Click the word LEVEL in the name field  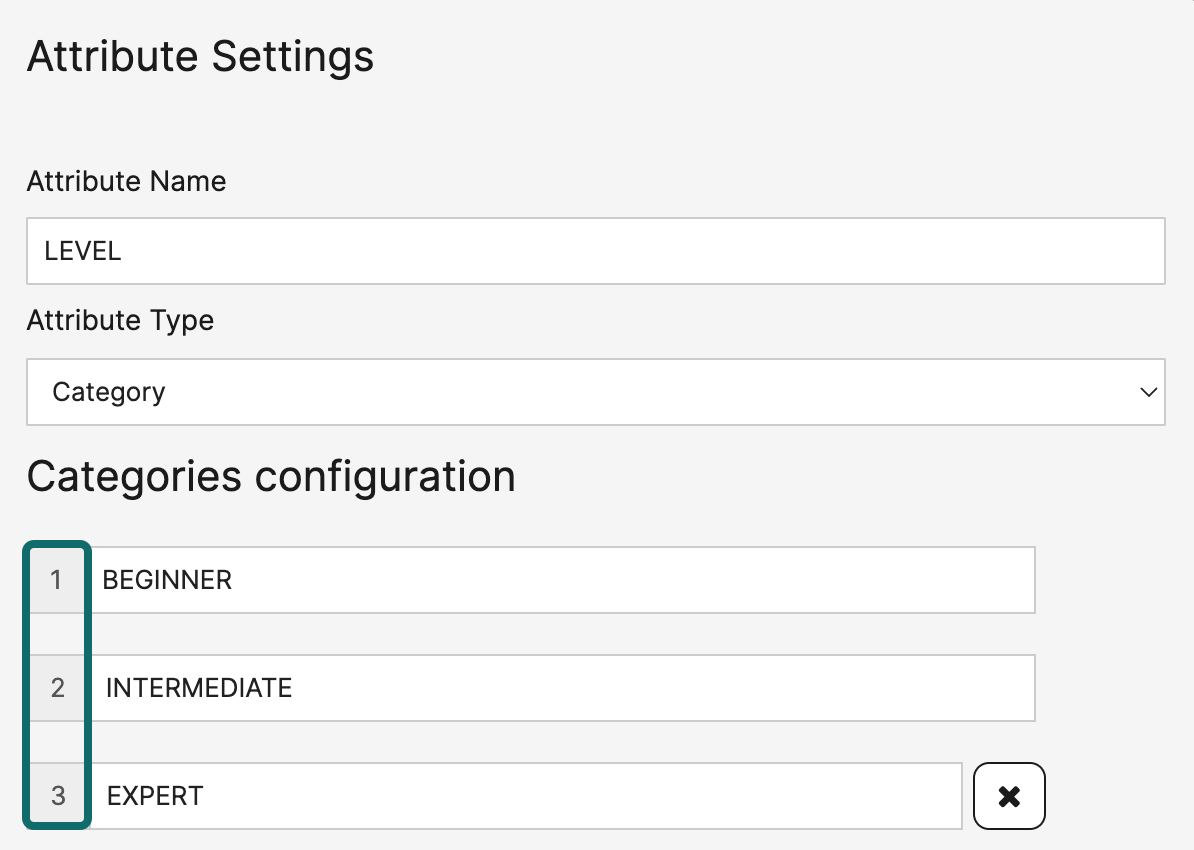click(x=83, y=251)
